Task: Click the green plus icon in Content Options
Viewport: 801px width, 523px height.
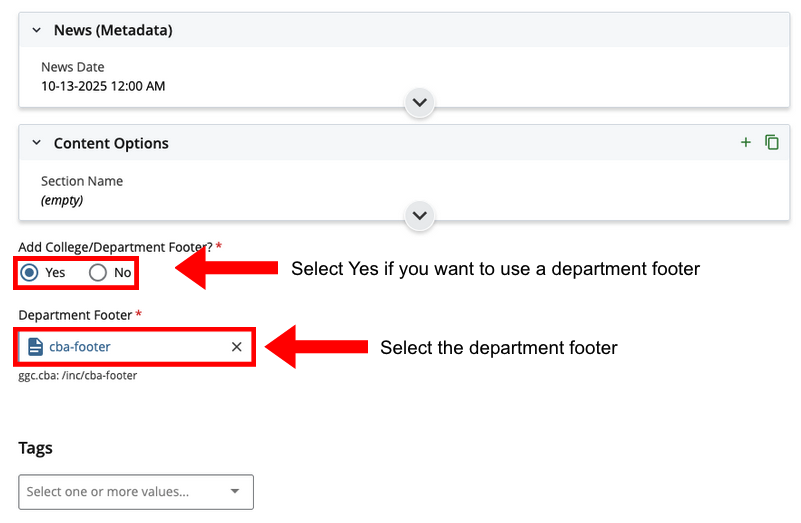Action: (745, 143)
